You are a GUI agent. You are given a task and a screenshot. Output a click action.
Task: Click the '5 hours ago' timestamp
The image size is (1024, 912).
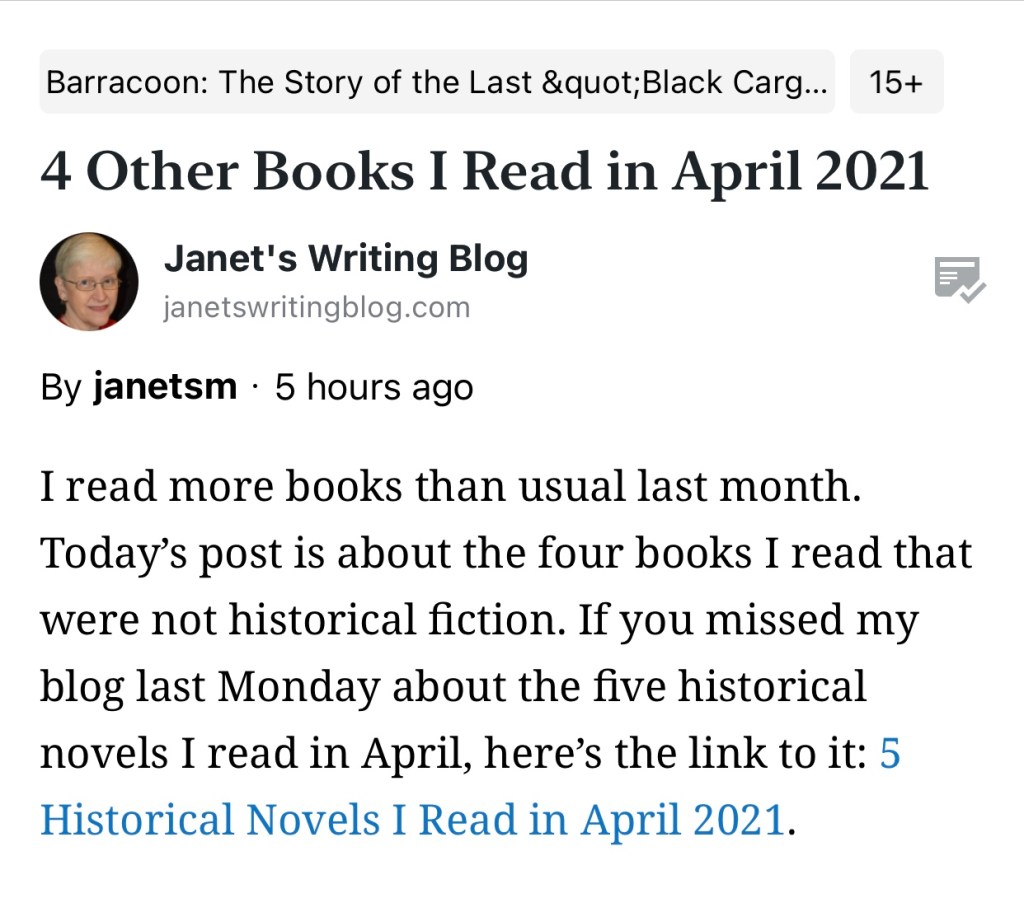point(374,387)
